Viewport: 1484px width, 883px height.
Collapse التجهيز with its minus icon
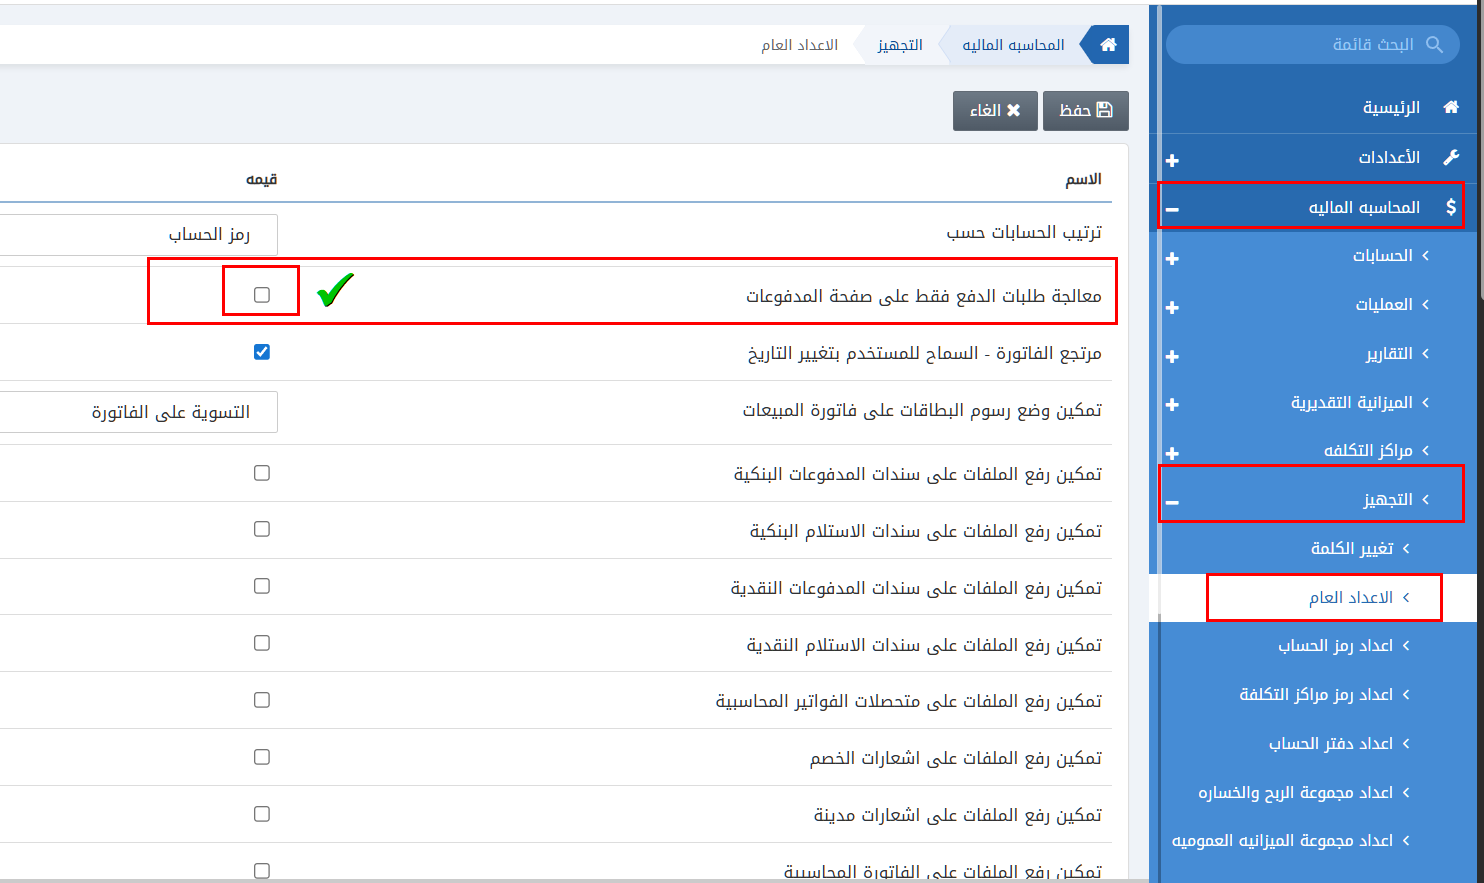click(x=1173, y=502)
